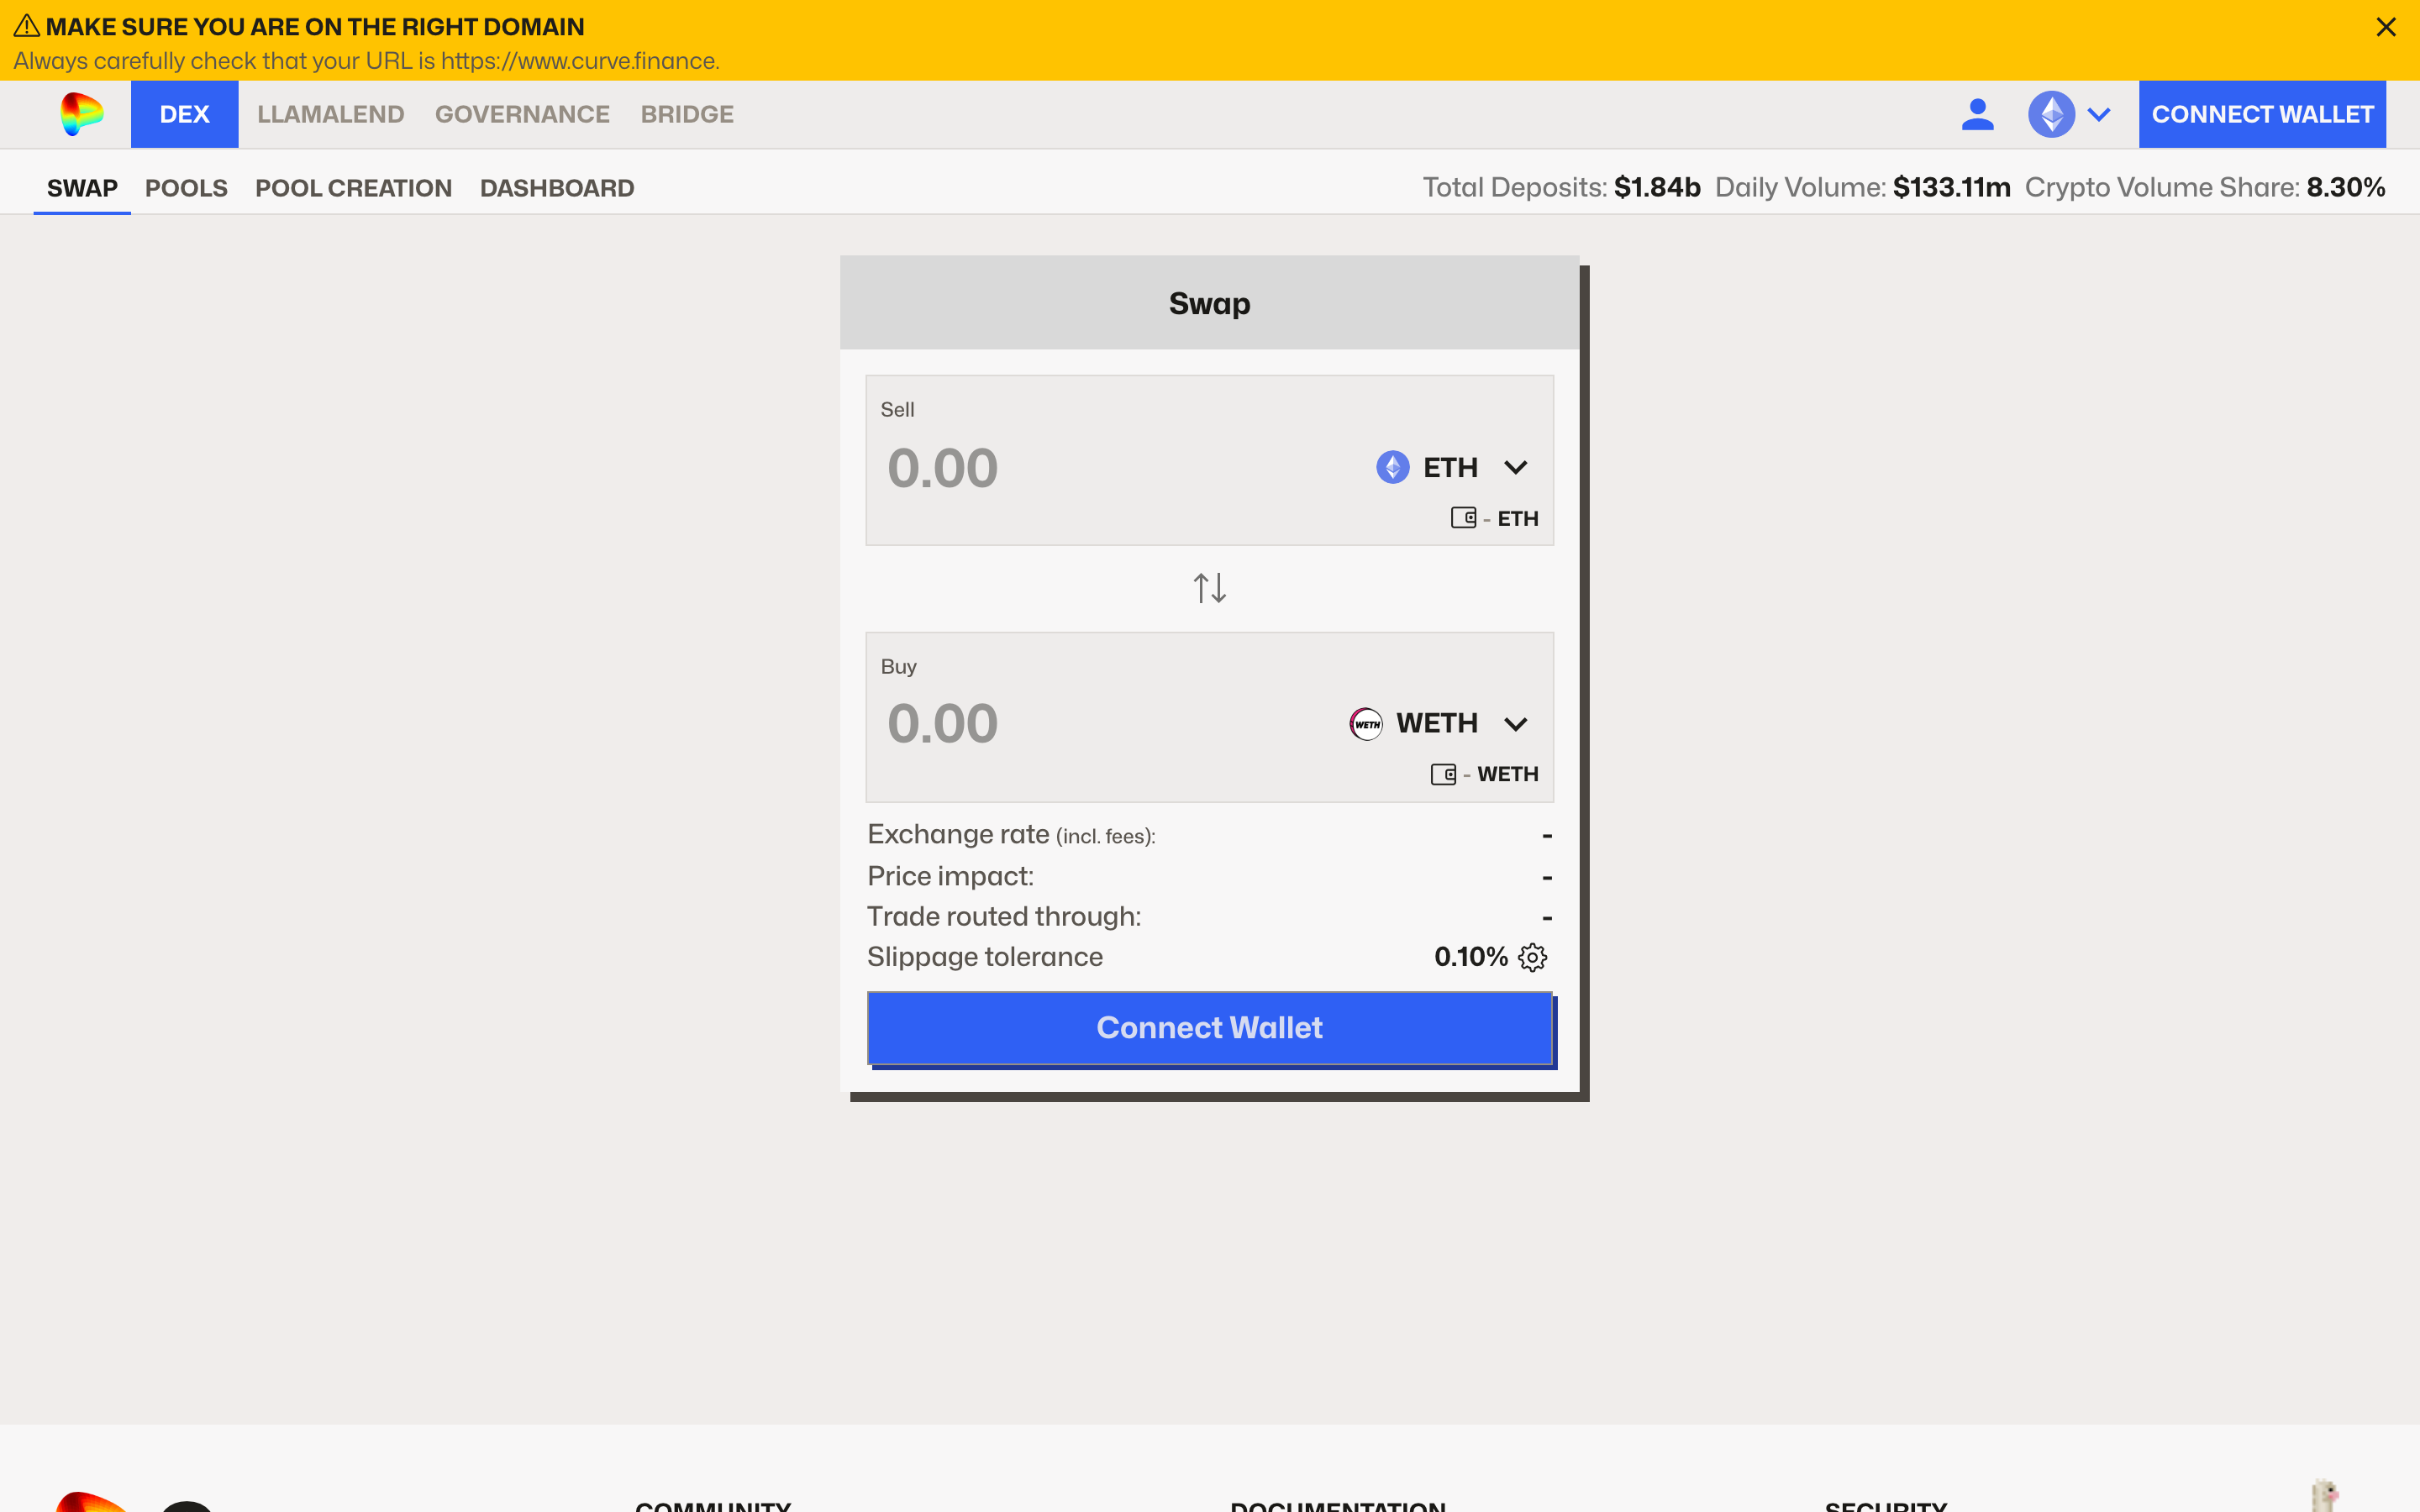Click the header CONNECT WALLET button

click(2262, 114)
